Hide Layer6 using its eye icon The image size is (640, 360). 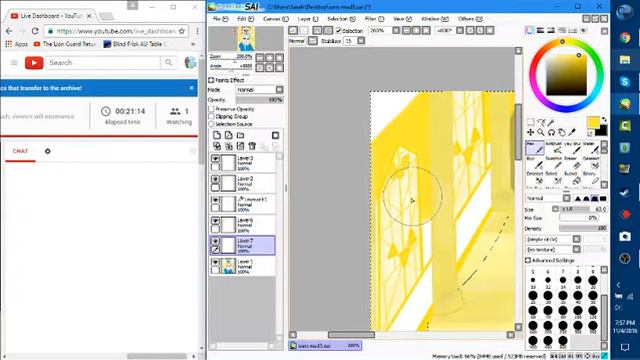point(216,221)
